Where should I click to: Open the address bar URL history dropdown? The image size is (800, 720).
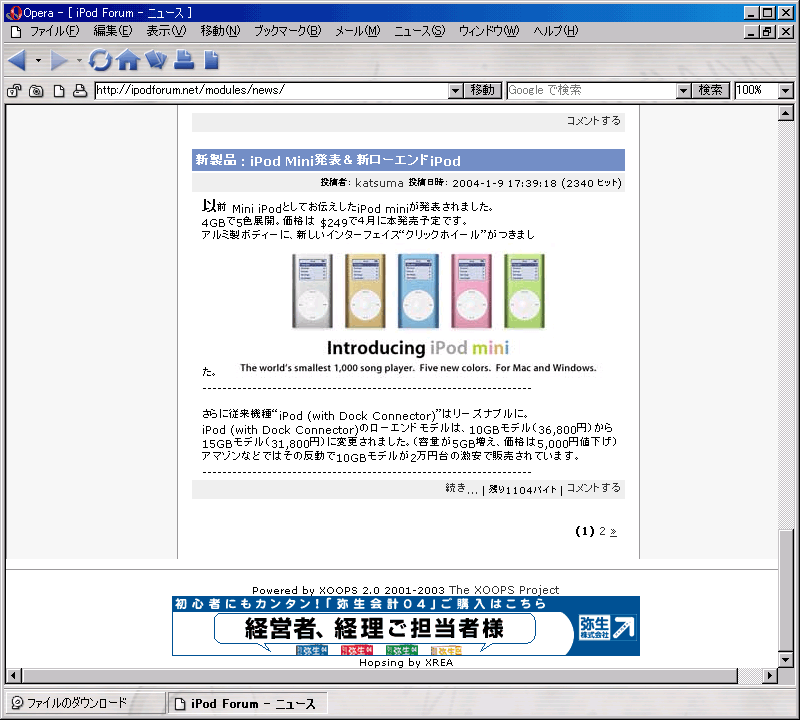pos(456,91)
